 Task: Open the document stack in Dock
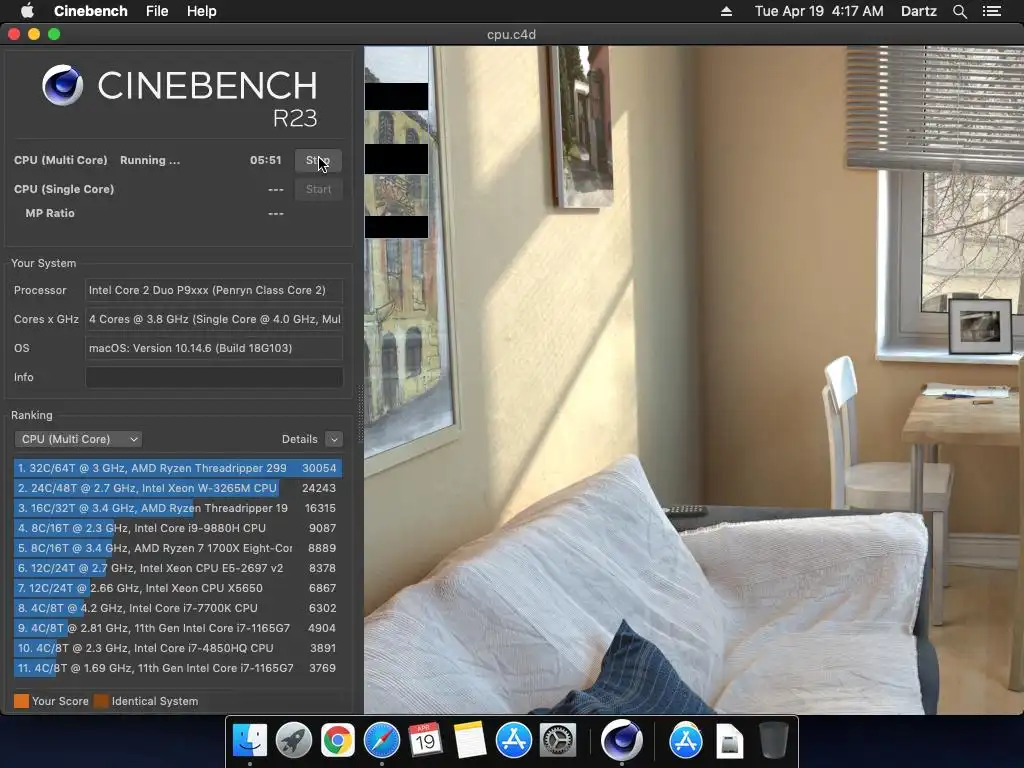point(729,742)
